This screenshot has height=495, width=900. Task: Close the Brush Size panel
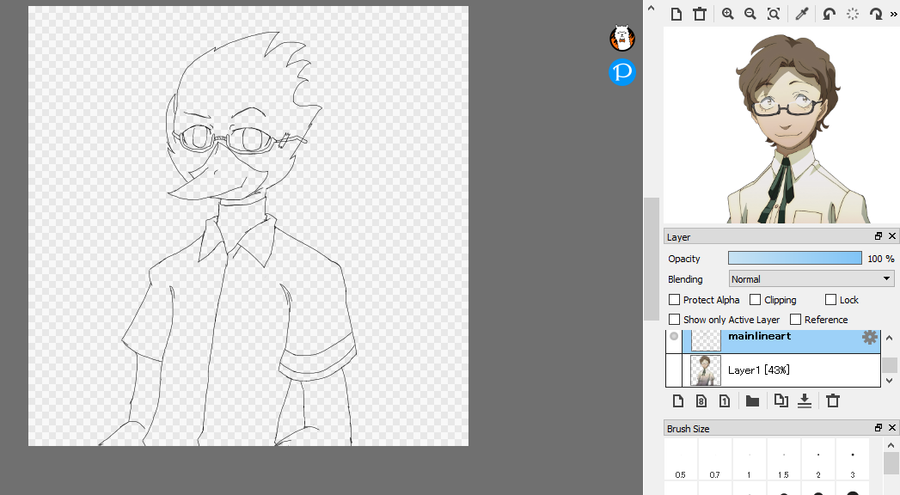(892, 428)
